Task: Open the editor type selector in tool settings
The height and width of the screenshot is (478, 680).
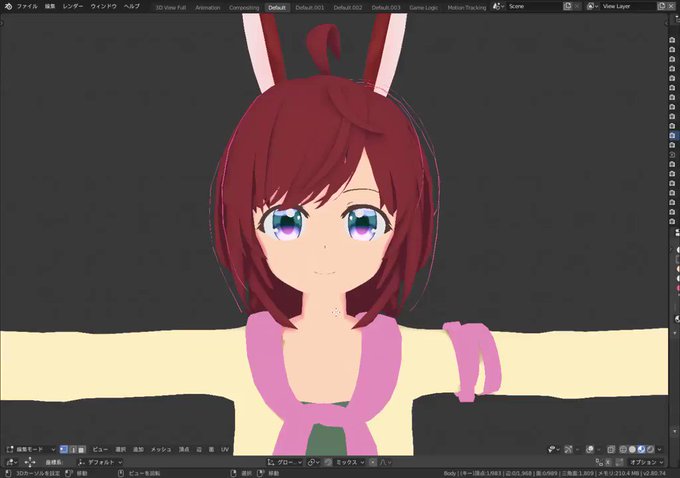Action: (x=11, y=462)
